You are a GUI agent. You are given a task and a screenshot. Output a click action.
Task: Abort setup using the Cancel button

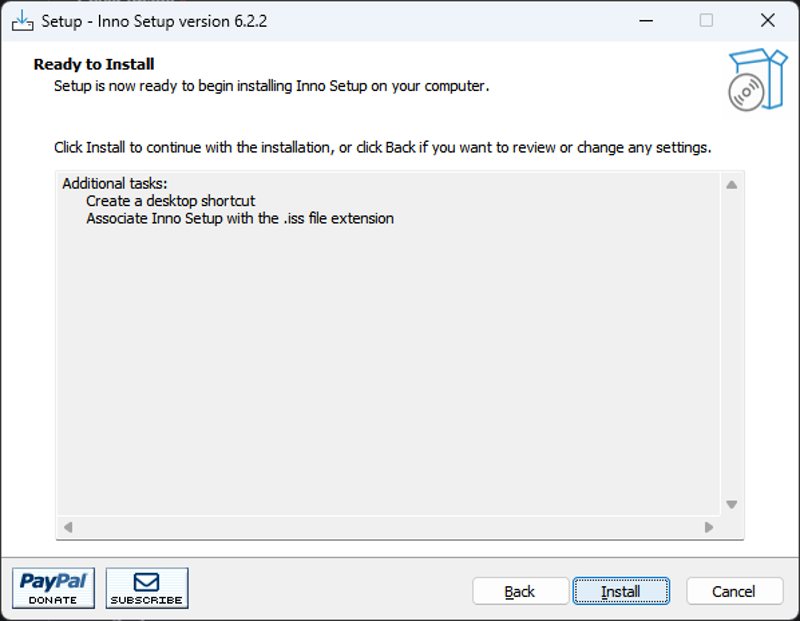(x=734, y=591)
